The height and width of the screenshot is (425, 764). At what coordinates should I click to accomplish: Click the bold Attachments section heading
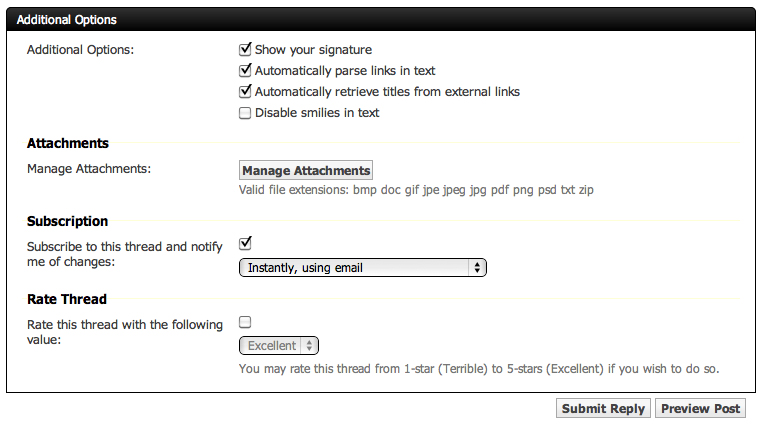coord(68,143)
